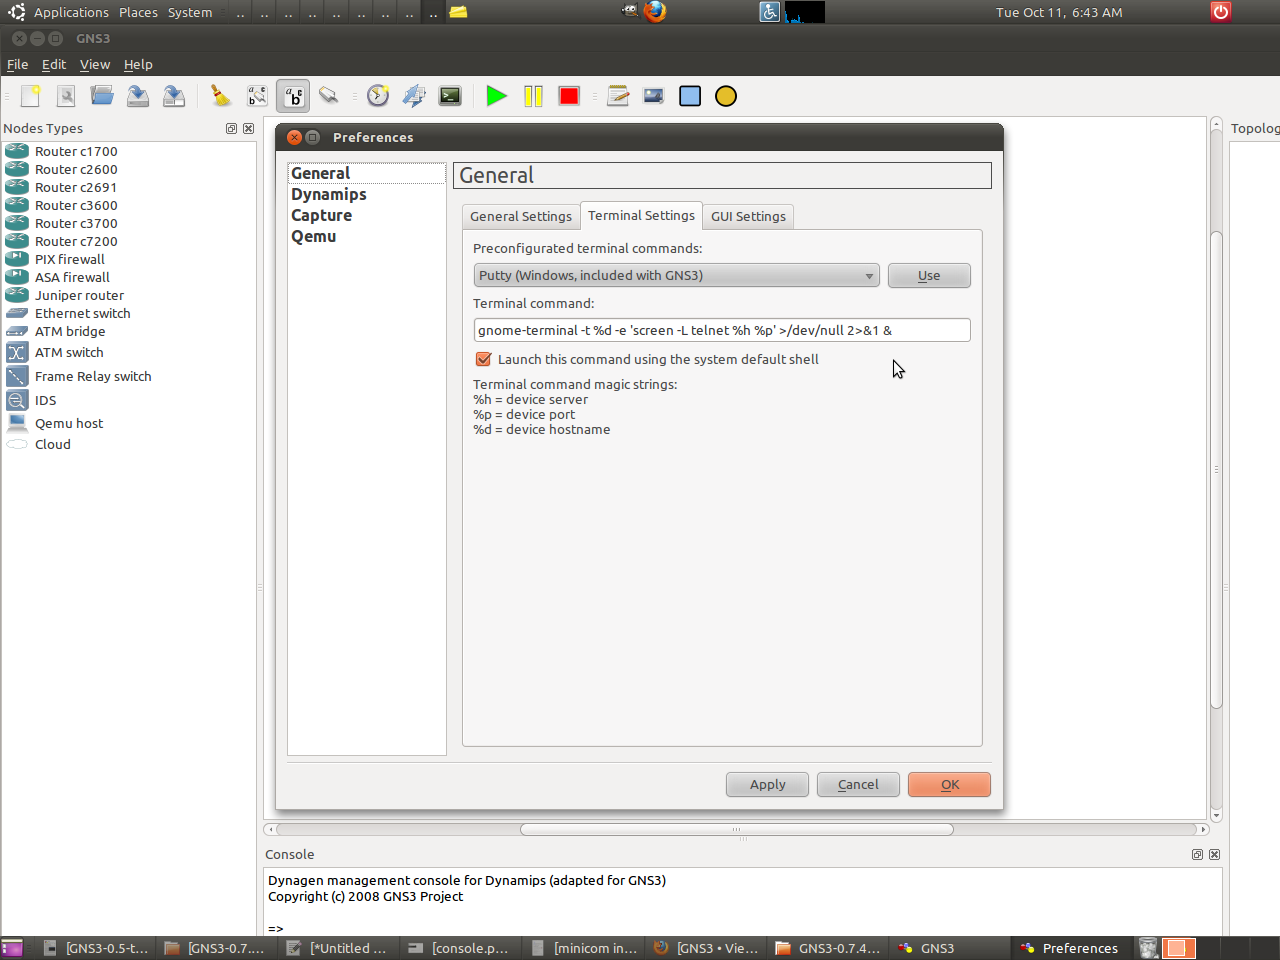The height and width of the screenshot is (960, 1280).
Task: Open Ubuntu Applications menu
Action: [x=71, y=12]
